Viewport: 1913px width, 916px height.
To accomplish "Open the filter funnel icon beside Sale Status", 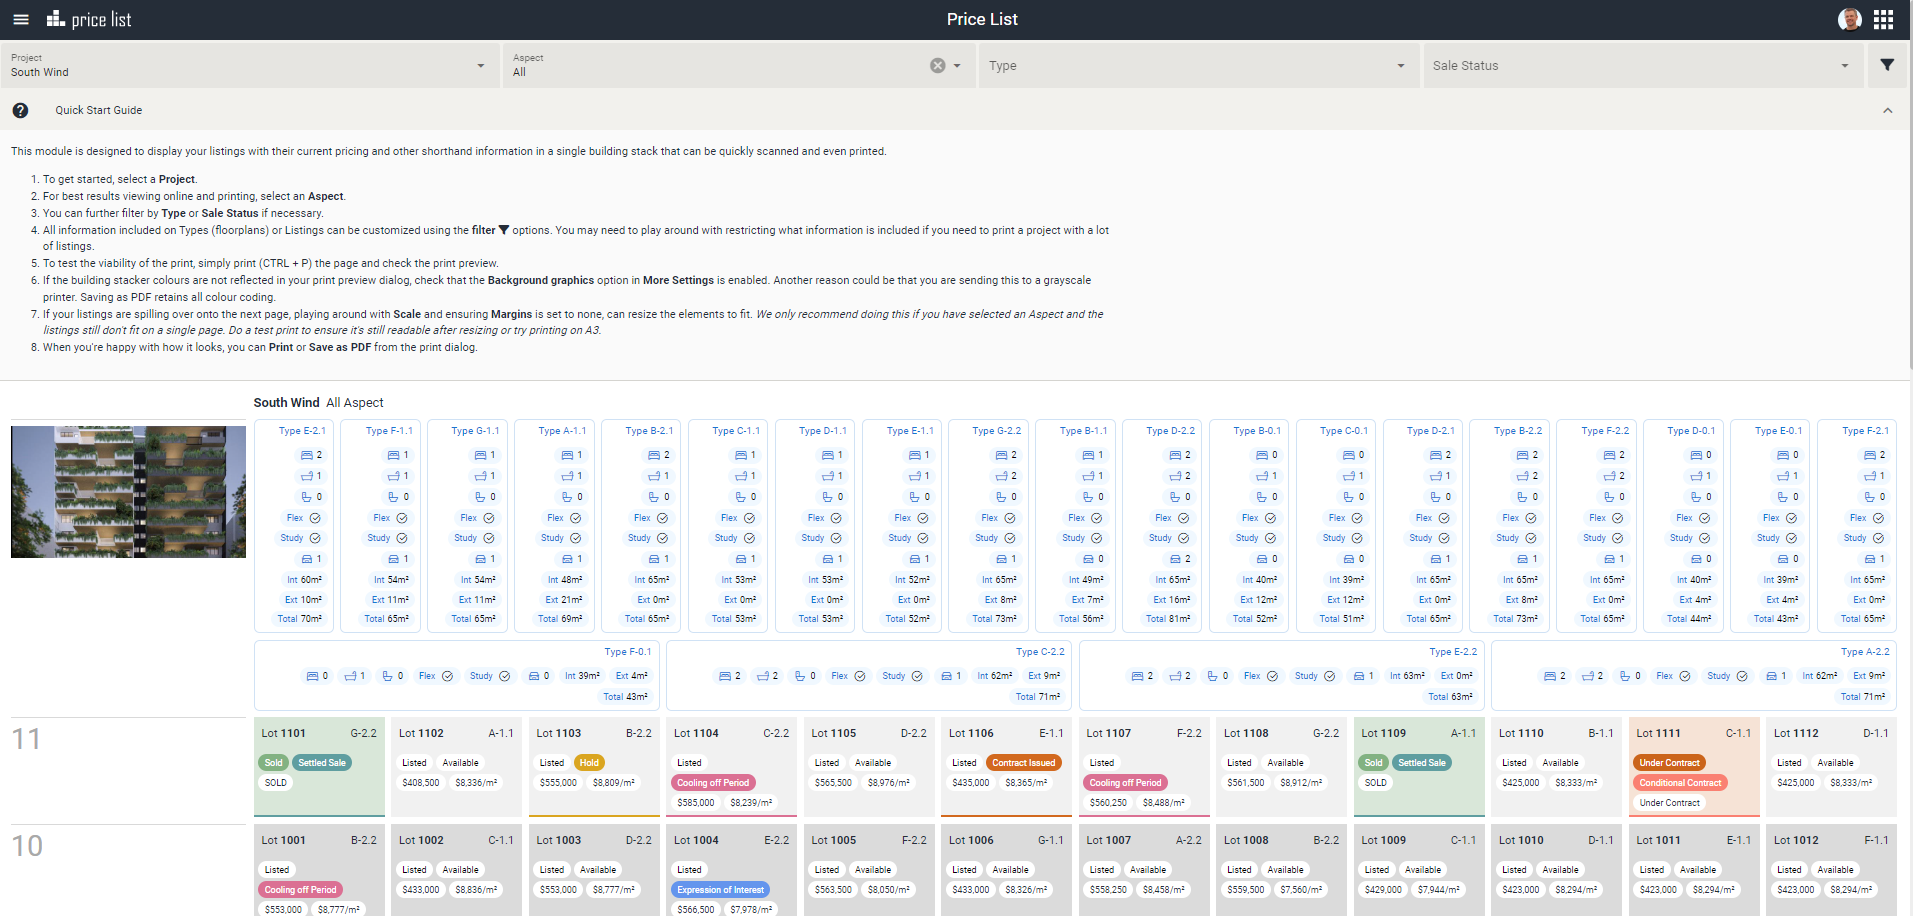I will tap(1888, 64).
